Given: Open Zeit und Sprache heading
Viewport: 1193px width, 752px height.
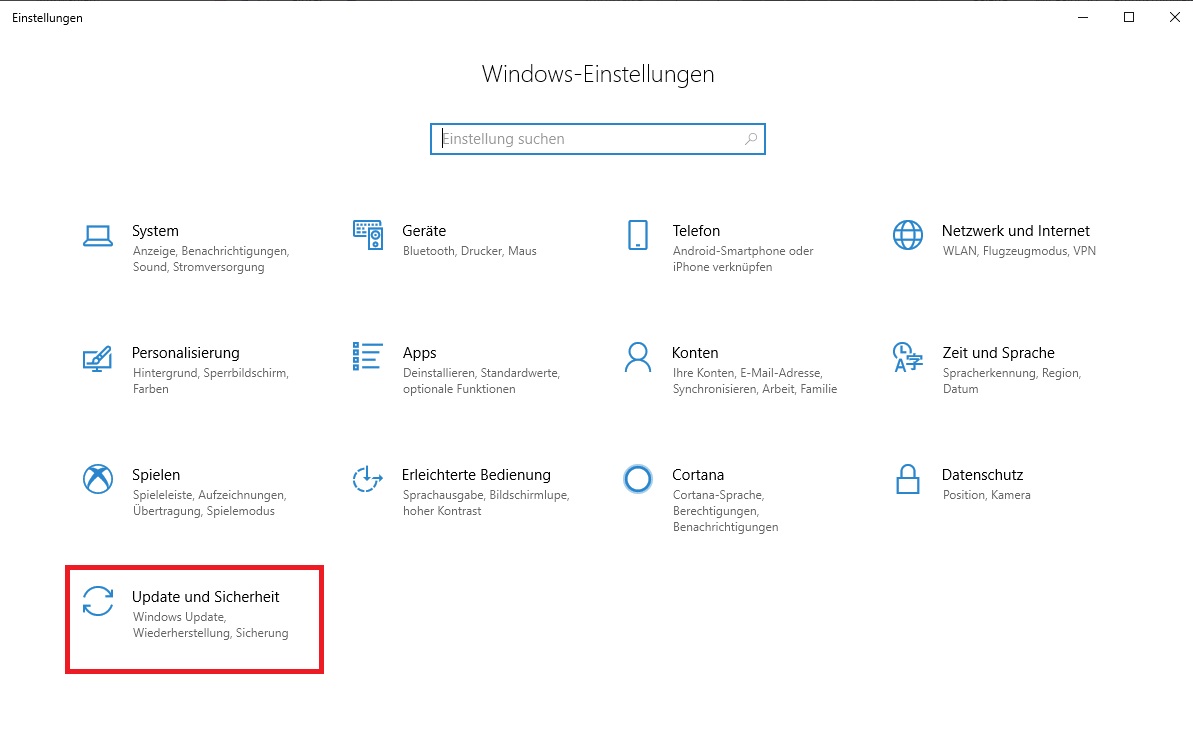Looking at the screenshot, I should point(998,352).
